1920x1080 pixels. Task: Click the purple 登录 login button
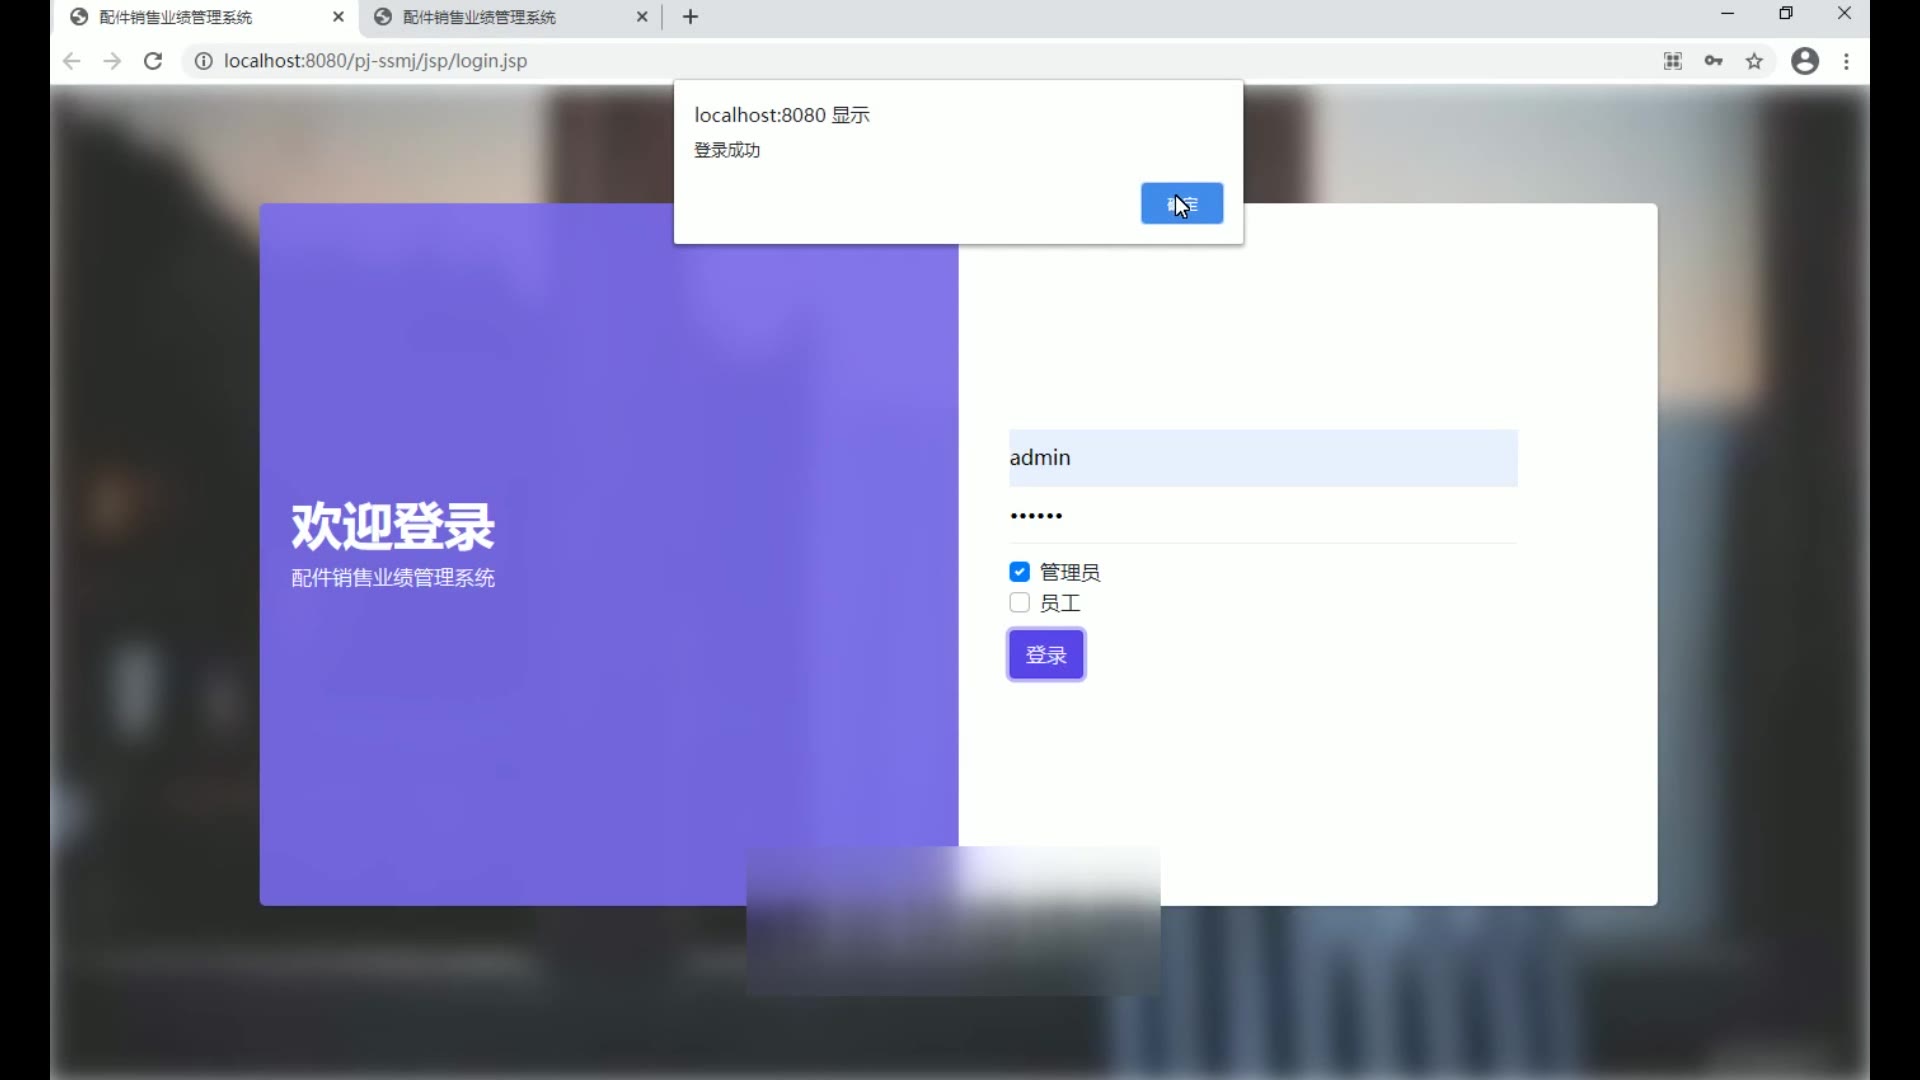(x=1046, y=655)
